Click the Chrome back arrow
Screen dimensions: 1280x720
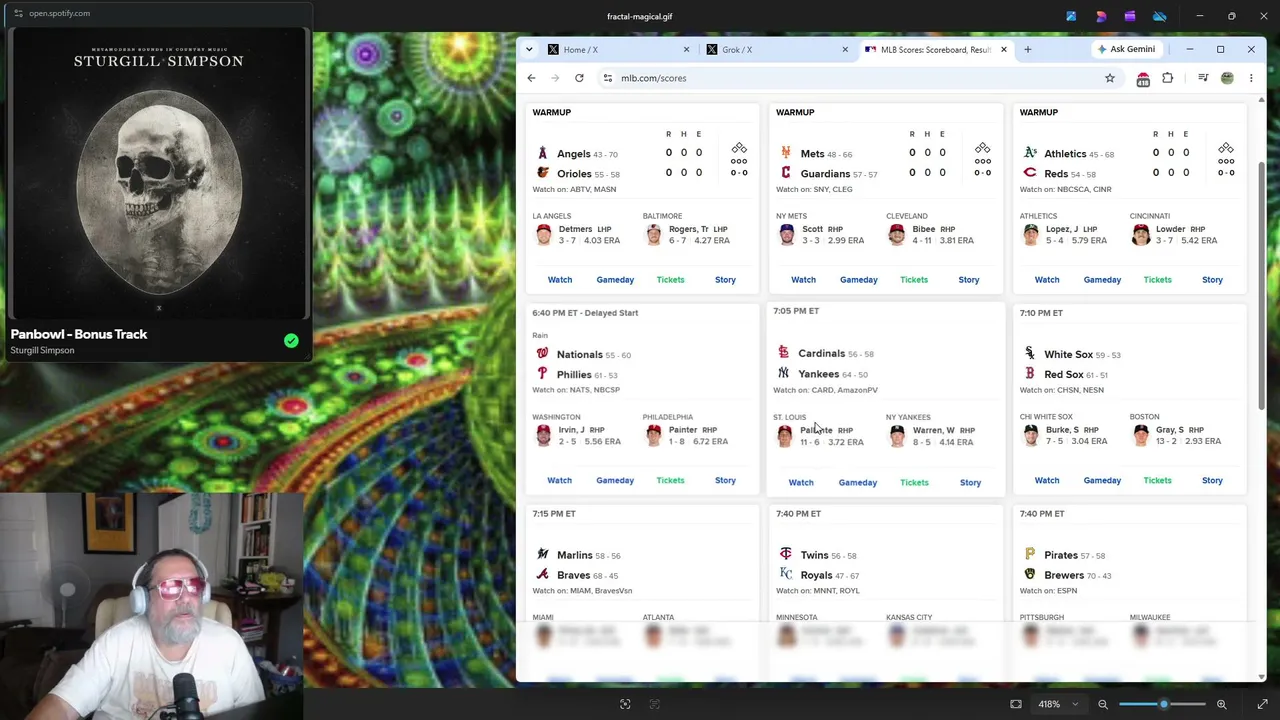point(531,78)
